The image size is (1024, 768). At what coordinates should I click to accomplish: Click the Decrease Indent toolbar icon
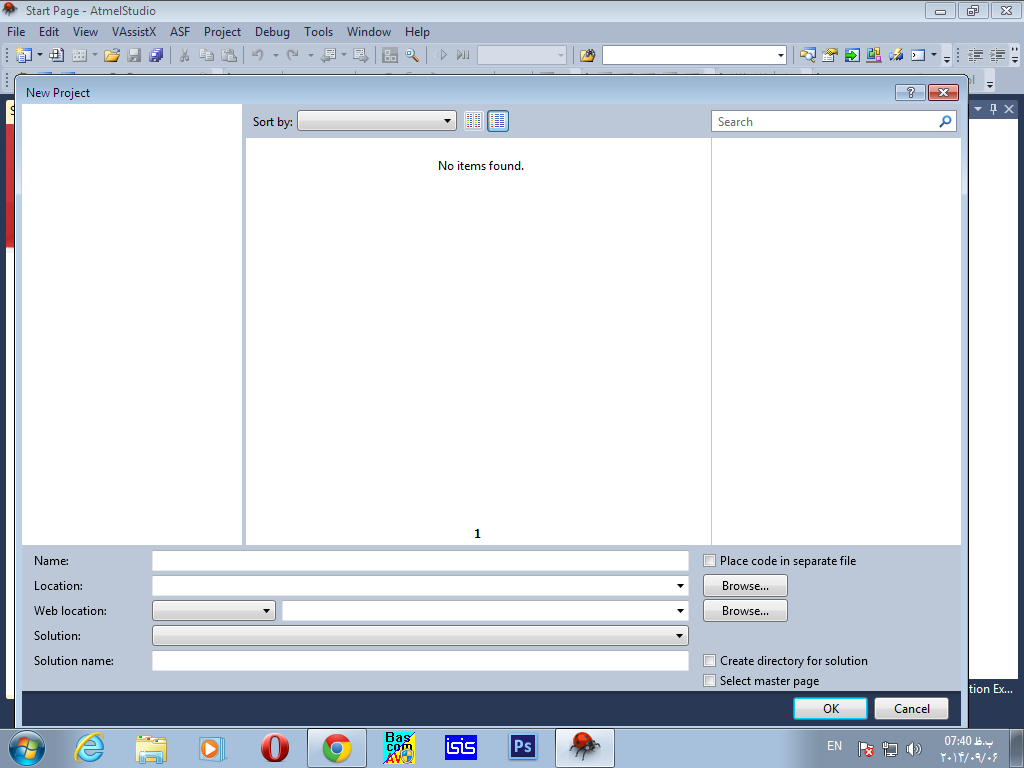point(975,56)
